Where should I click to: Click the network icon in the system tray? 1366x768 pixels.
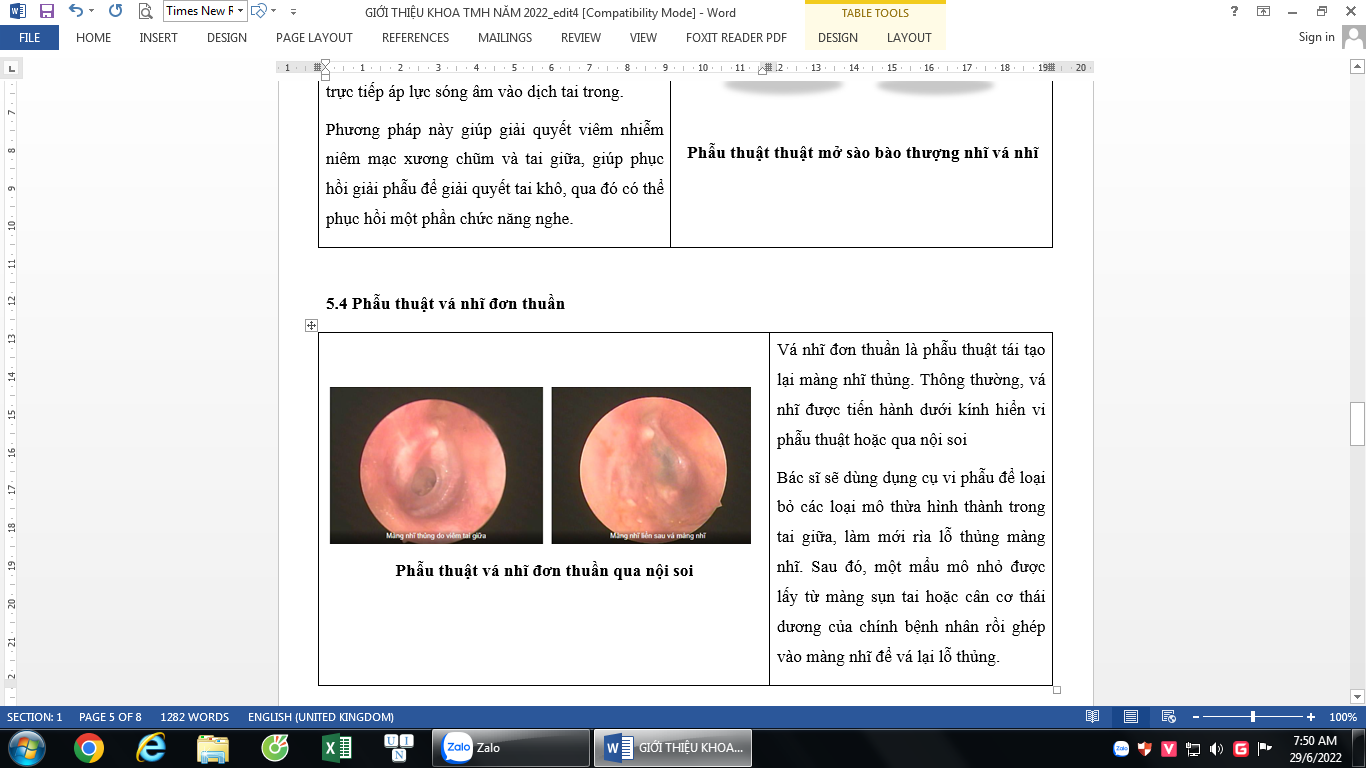coord(1193,748)
